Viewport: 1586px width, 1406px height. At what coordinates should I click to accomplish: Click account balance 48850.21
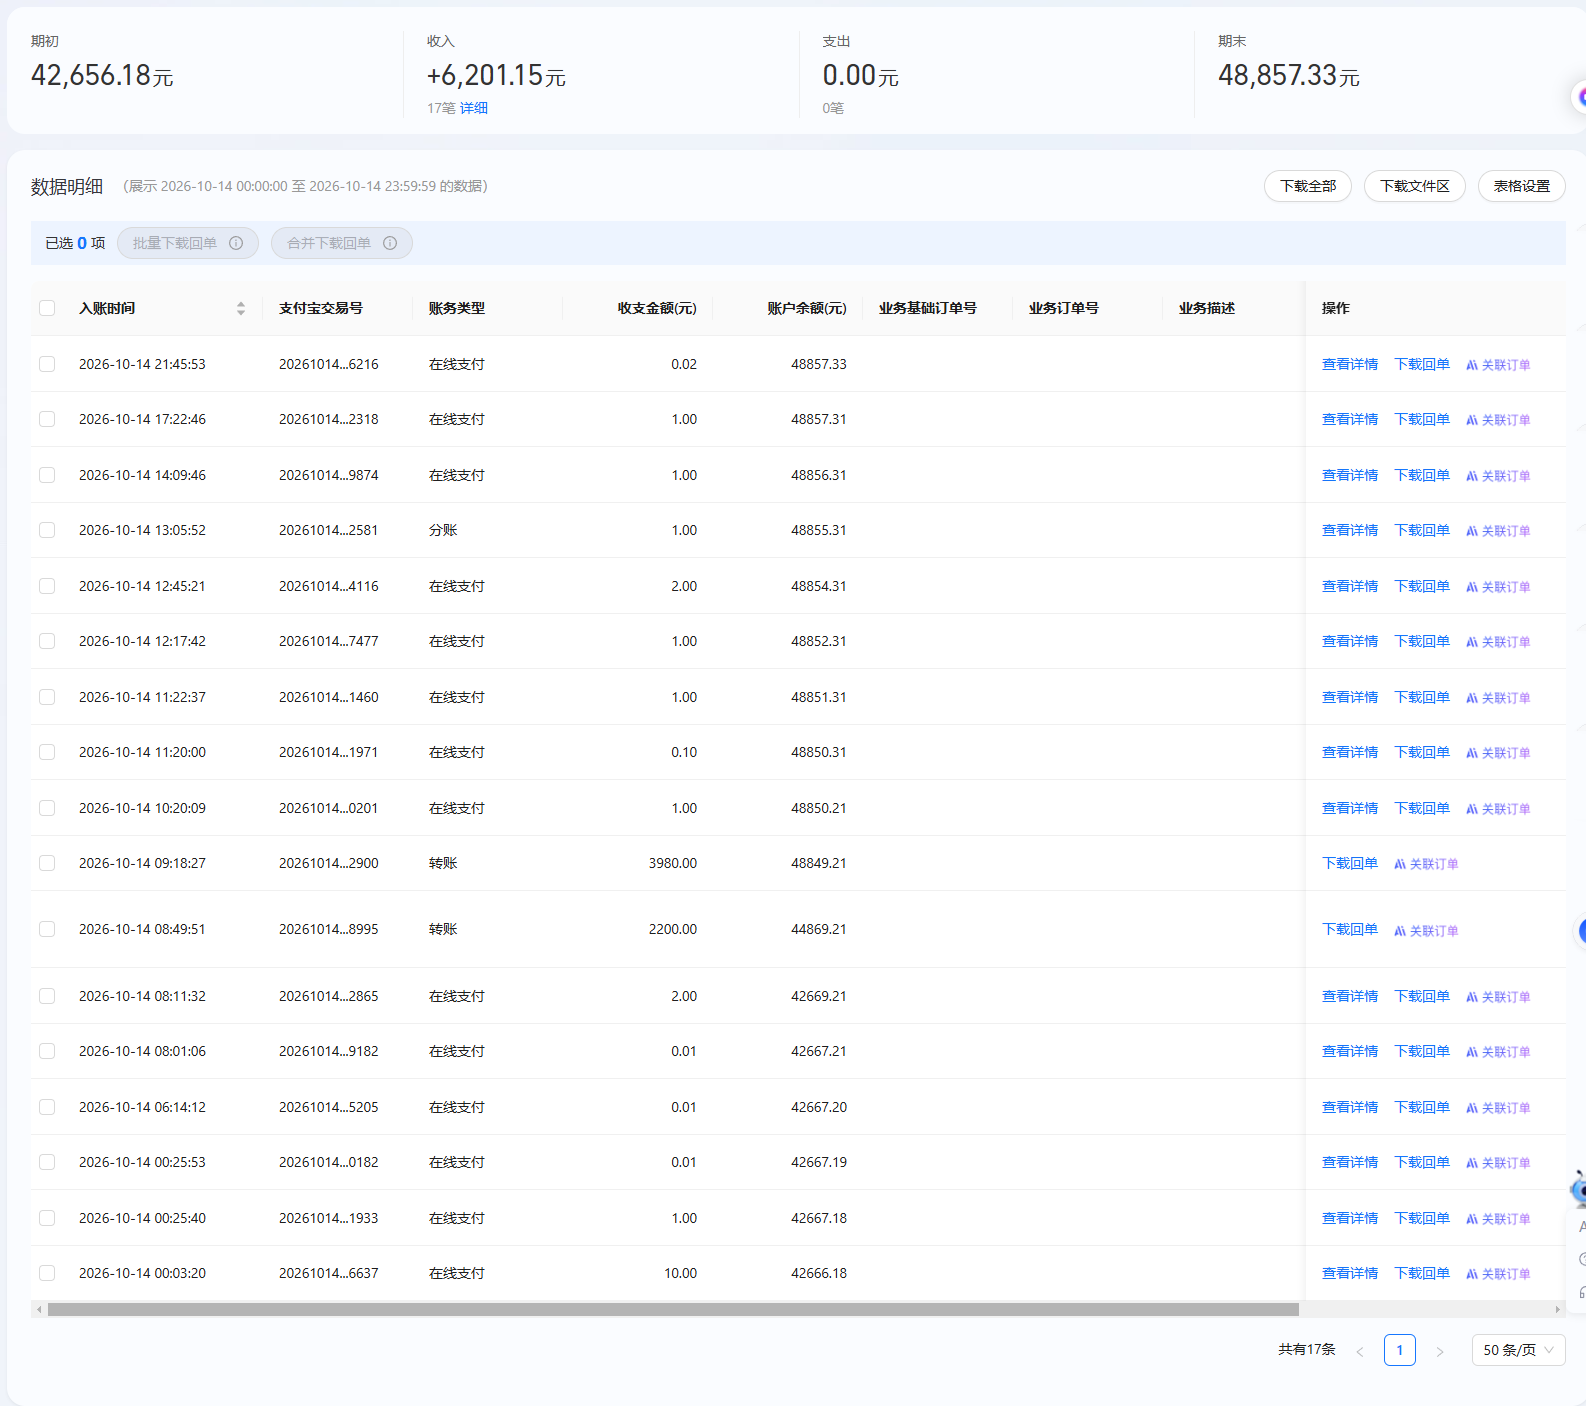coord(819,808)
